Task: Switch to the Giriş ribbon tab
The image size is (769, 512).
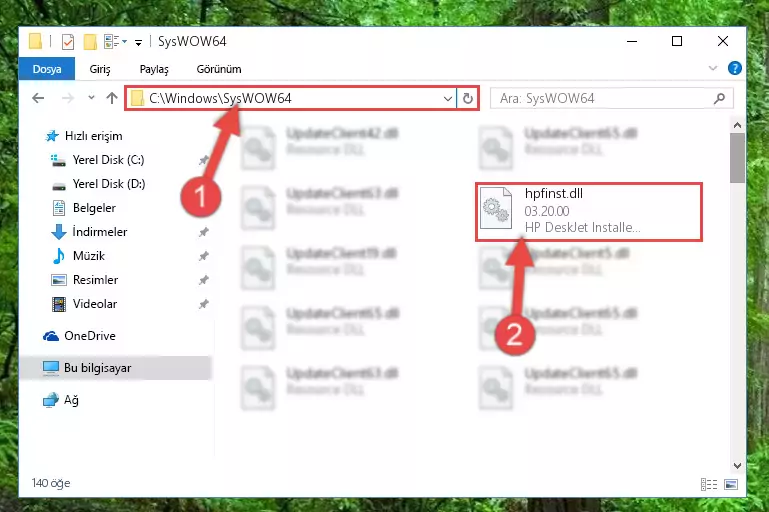Action: (100, 69)
